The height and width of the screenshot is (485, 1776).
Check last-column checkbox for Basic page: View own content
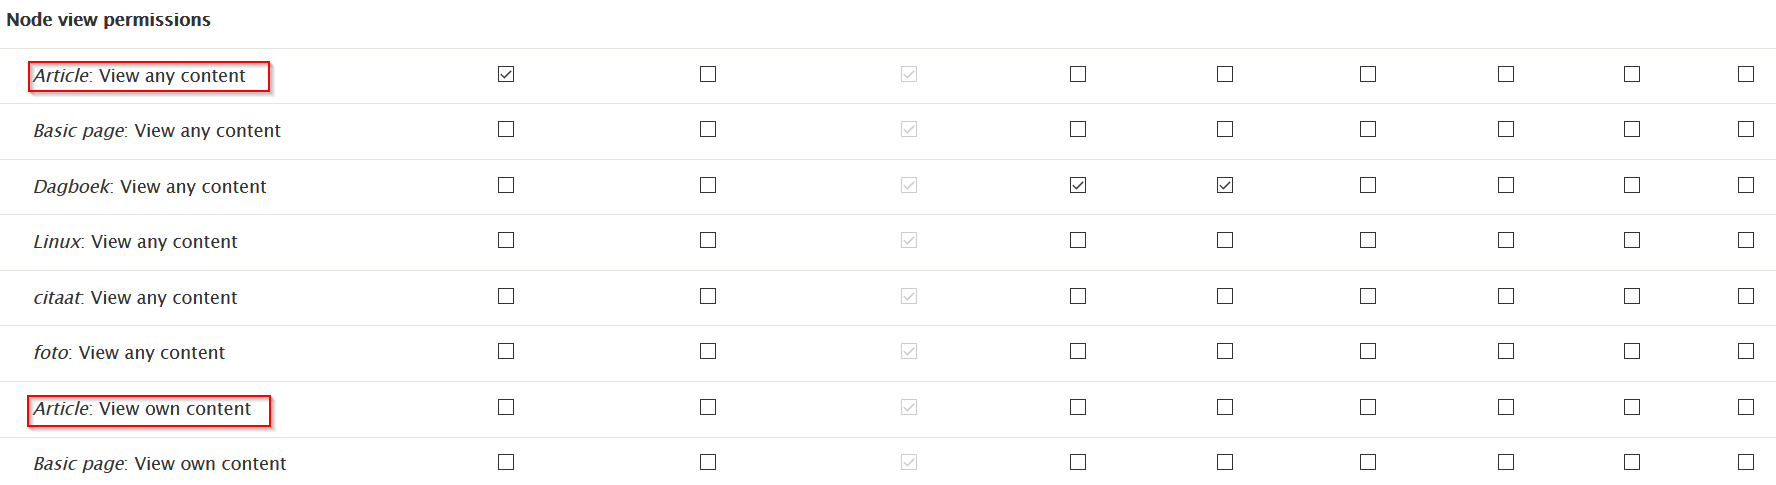[x=1746, y=462]
